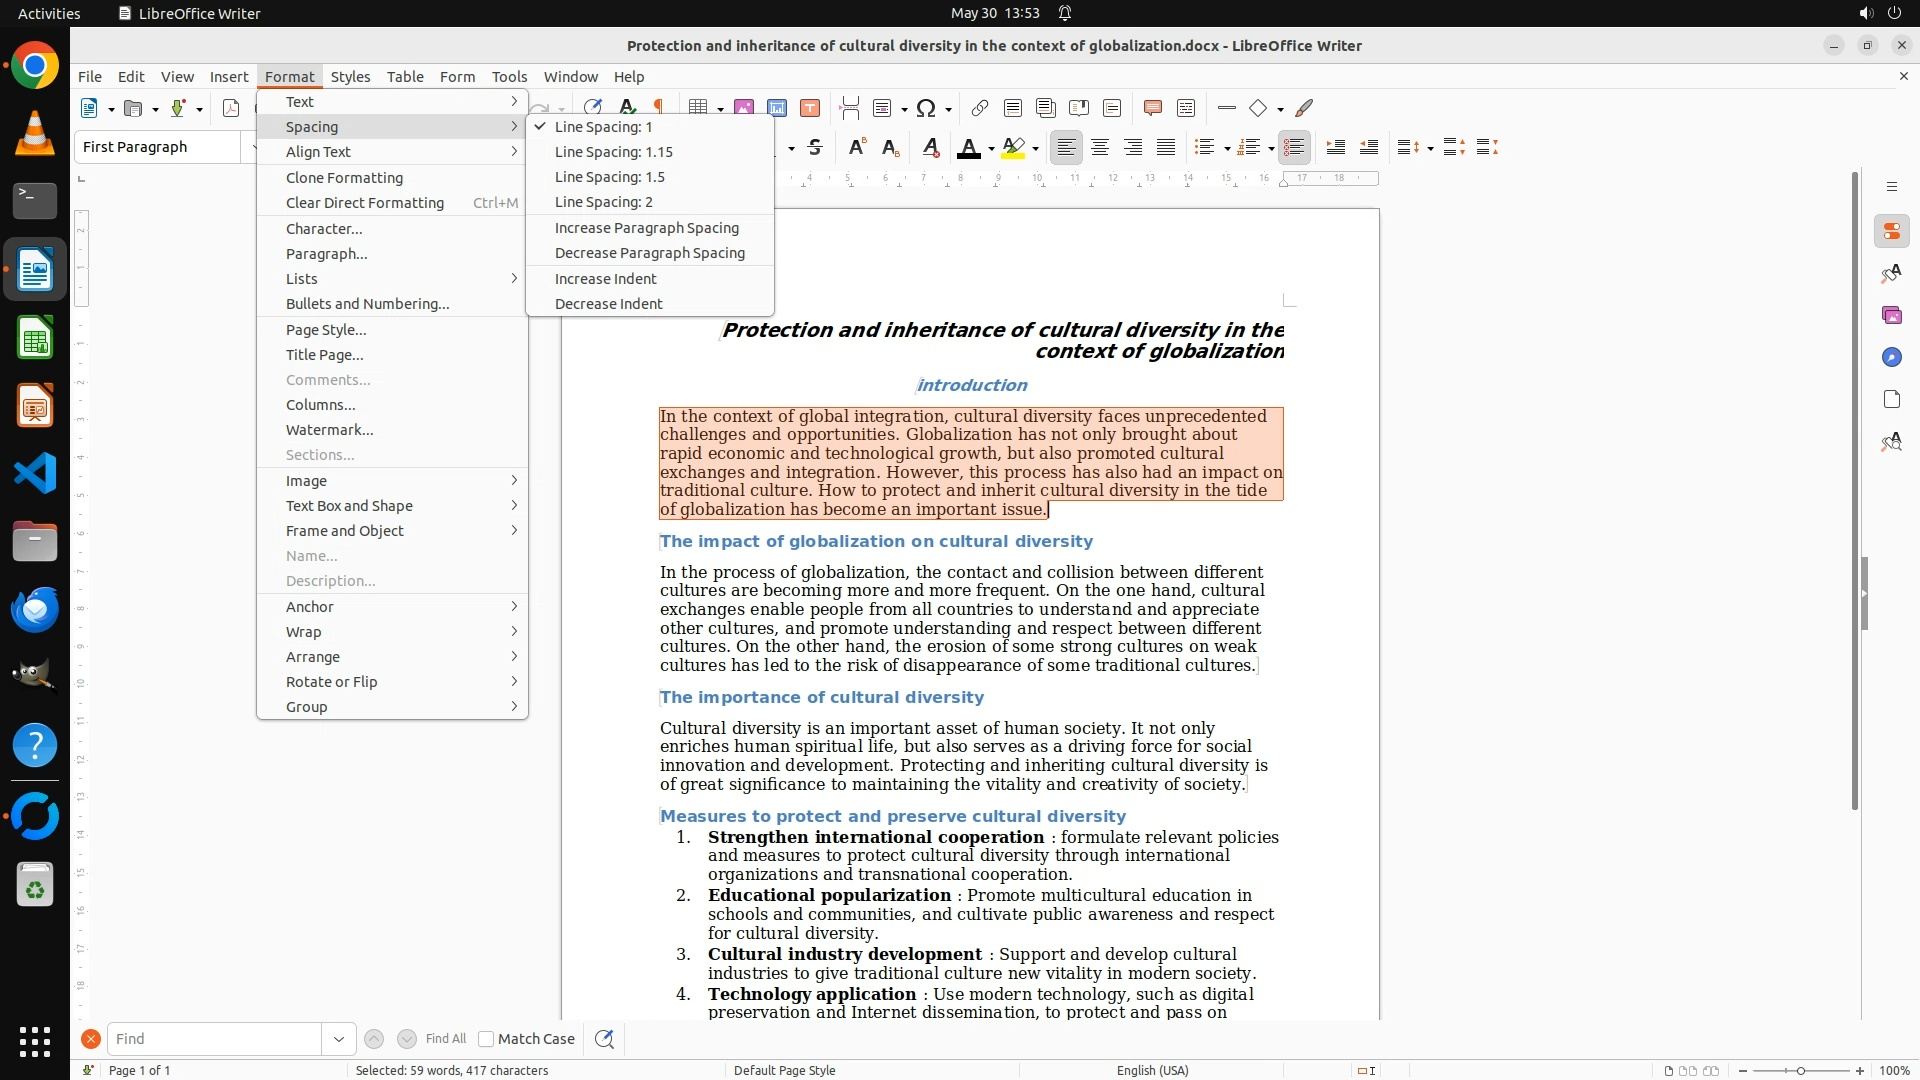
Task: Apply the font color swatch
Action: coord(967,148)
